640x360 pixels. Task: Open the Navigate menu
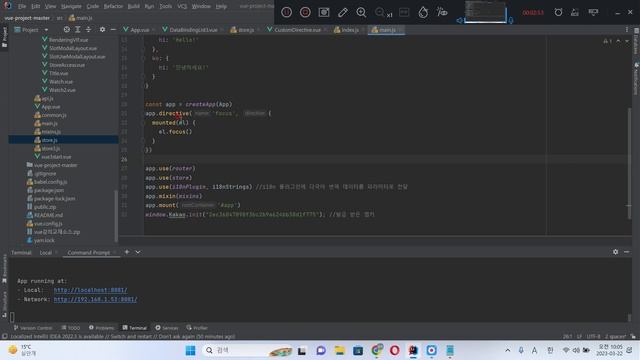[71, 6]
